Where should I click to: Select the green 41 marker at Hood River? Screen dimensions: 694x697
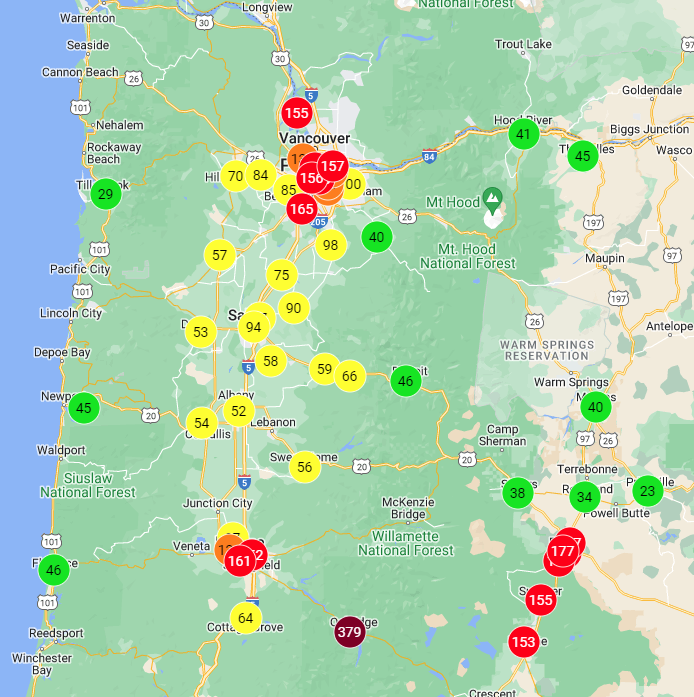coord(524,134)
